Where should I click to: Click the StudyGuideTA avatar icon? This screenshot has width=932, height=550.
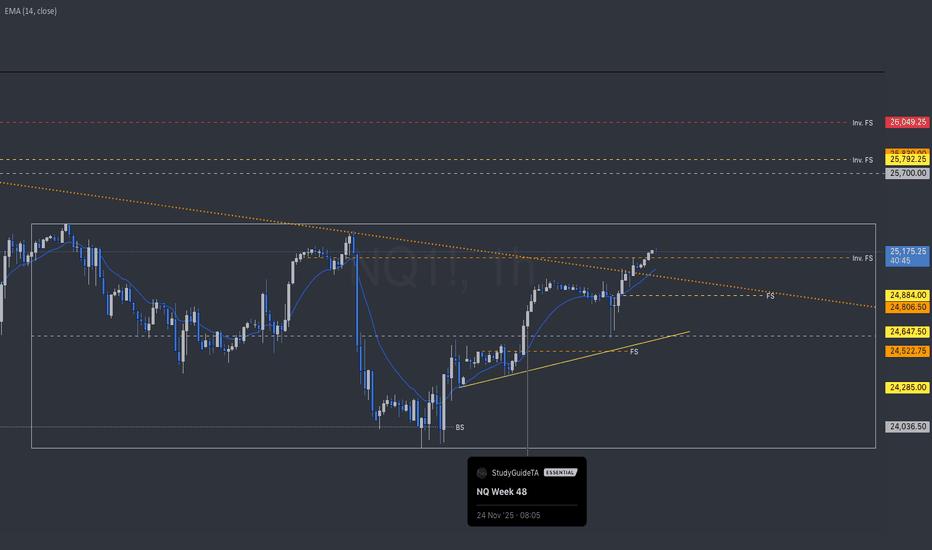tap(482, 473)
